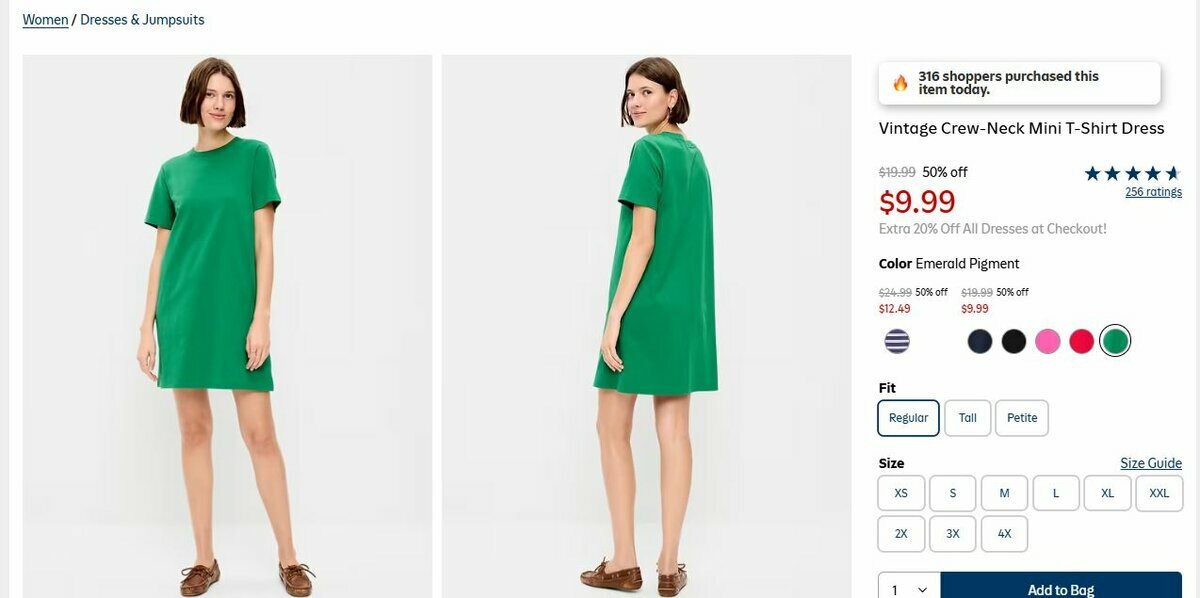
Task: Choose size XXL
Action: pyautogui.click(x=1159, y=493)
